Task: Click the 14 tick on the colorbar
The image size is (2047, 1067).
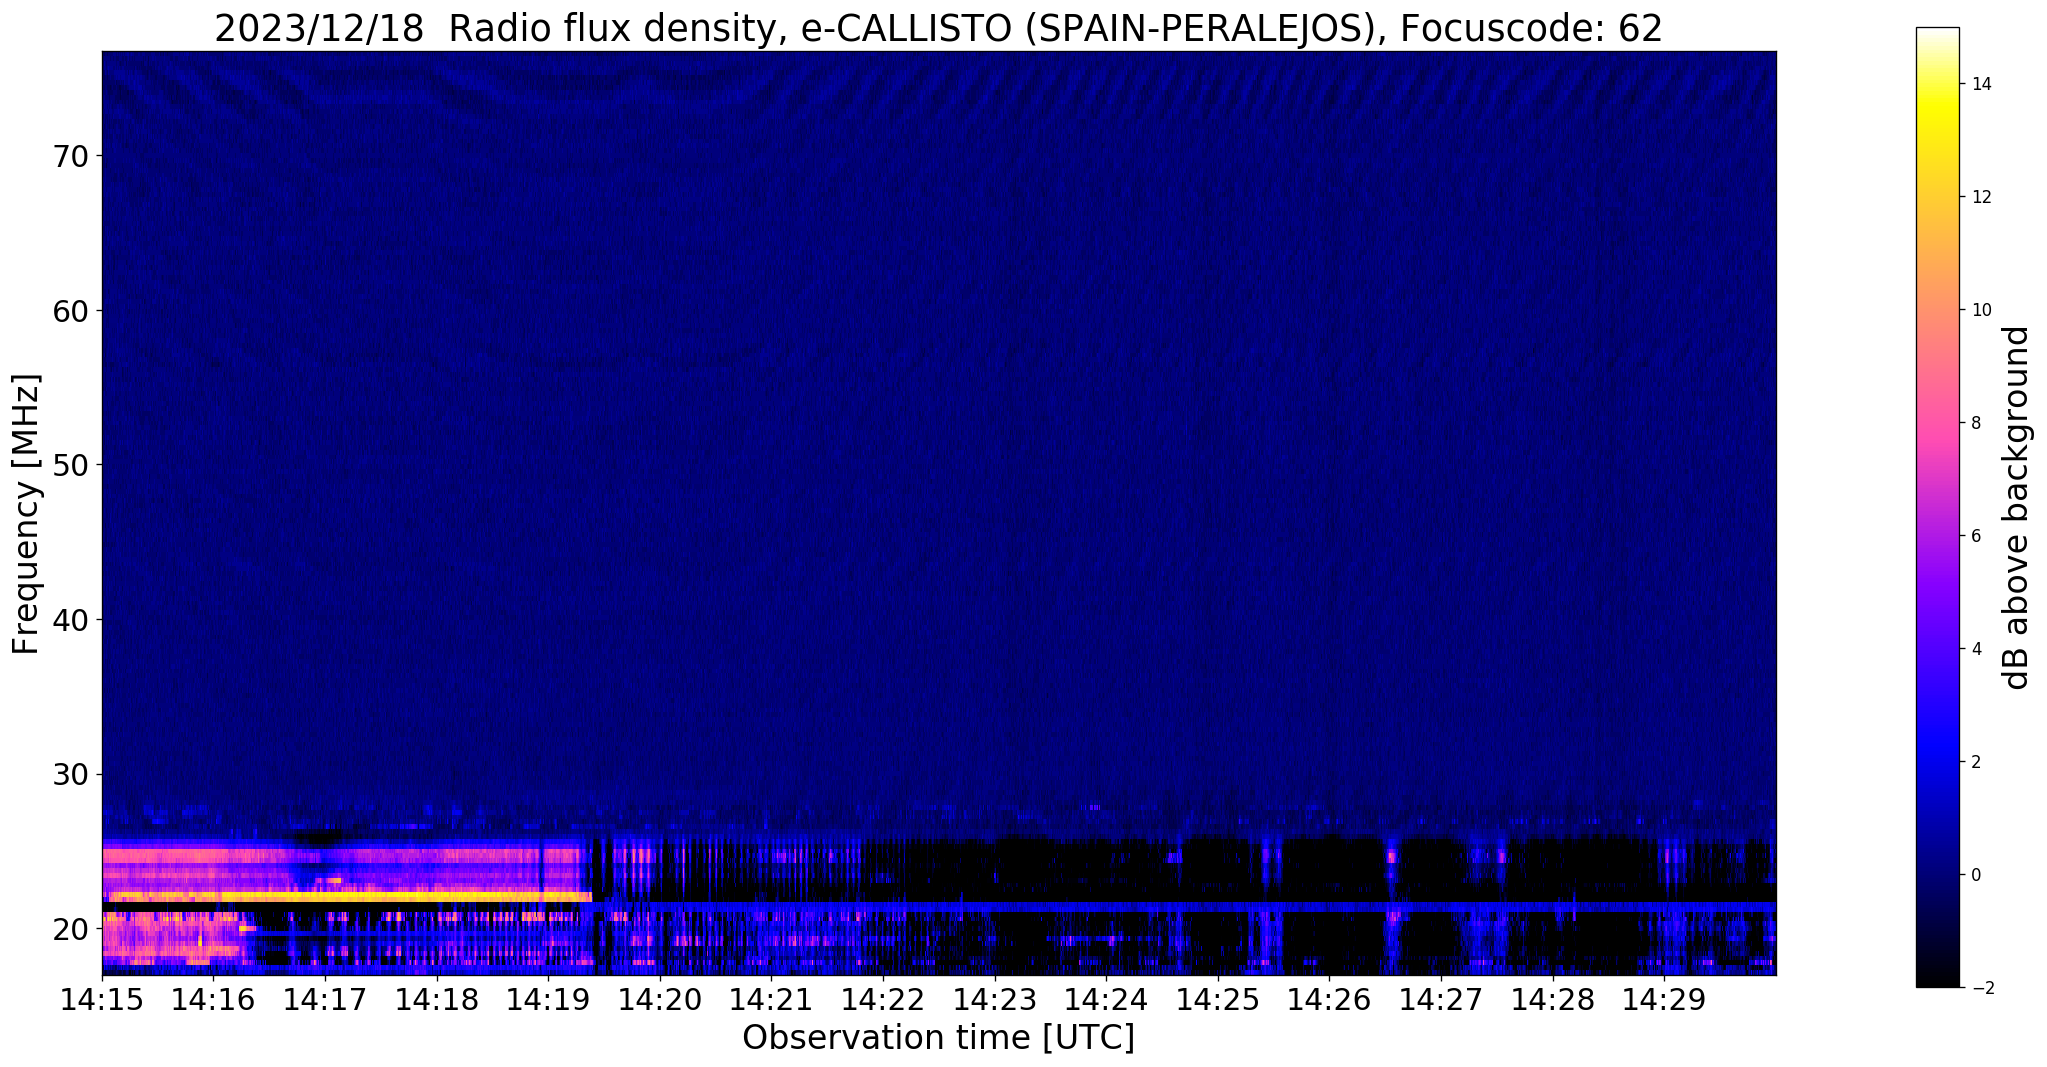Action: 1980,84
